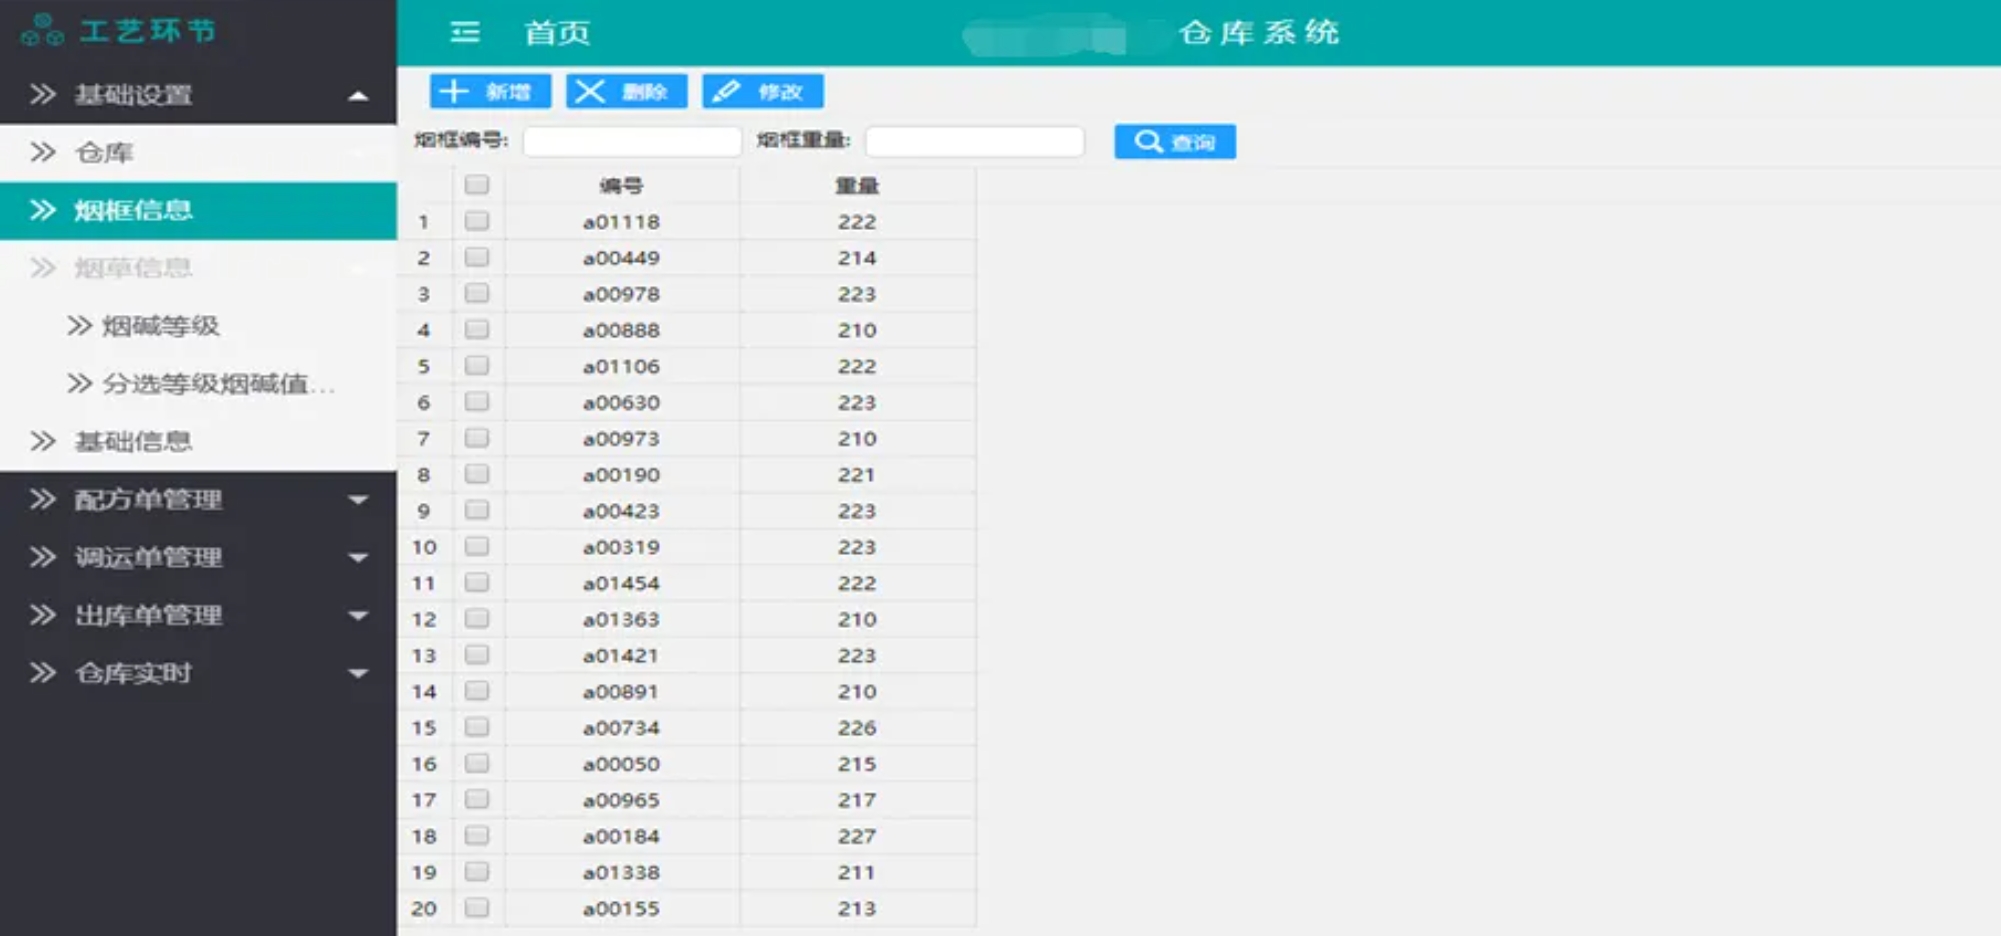Image resolution: width=2001 pixels, height=936 pixels.
Task: Click the 烟框重量 input field
Action: coord(974,142)
